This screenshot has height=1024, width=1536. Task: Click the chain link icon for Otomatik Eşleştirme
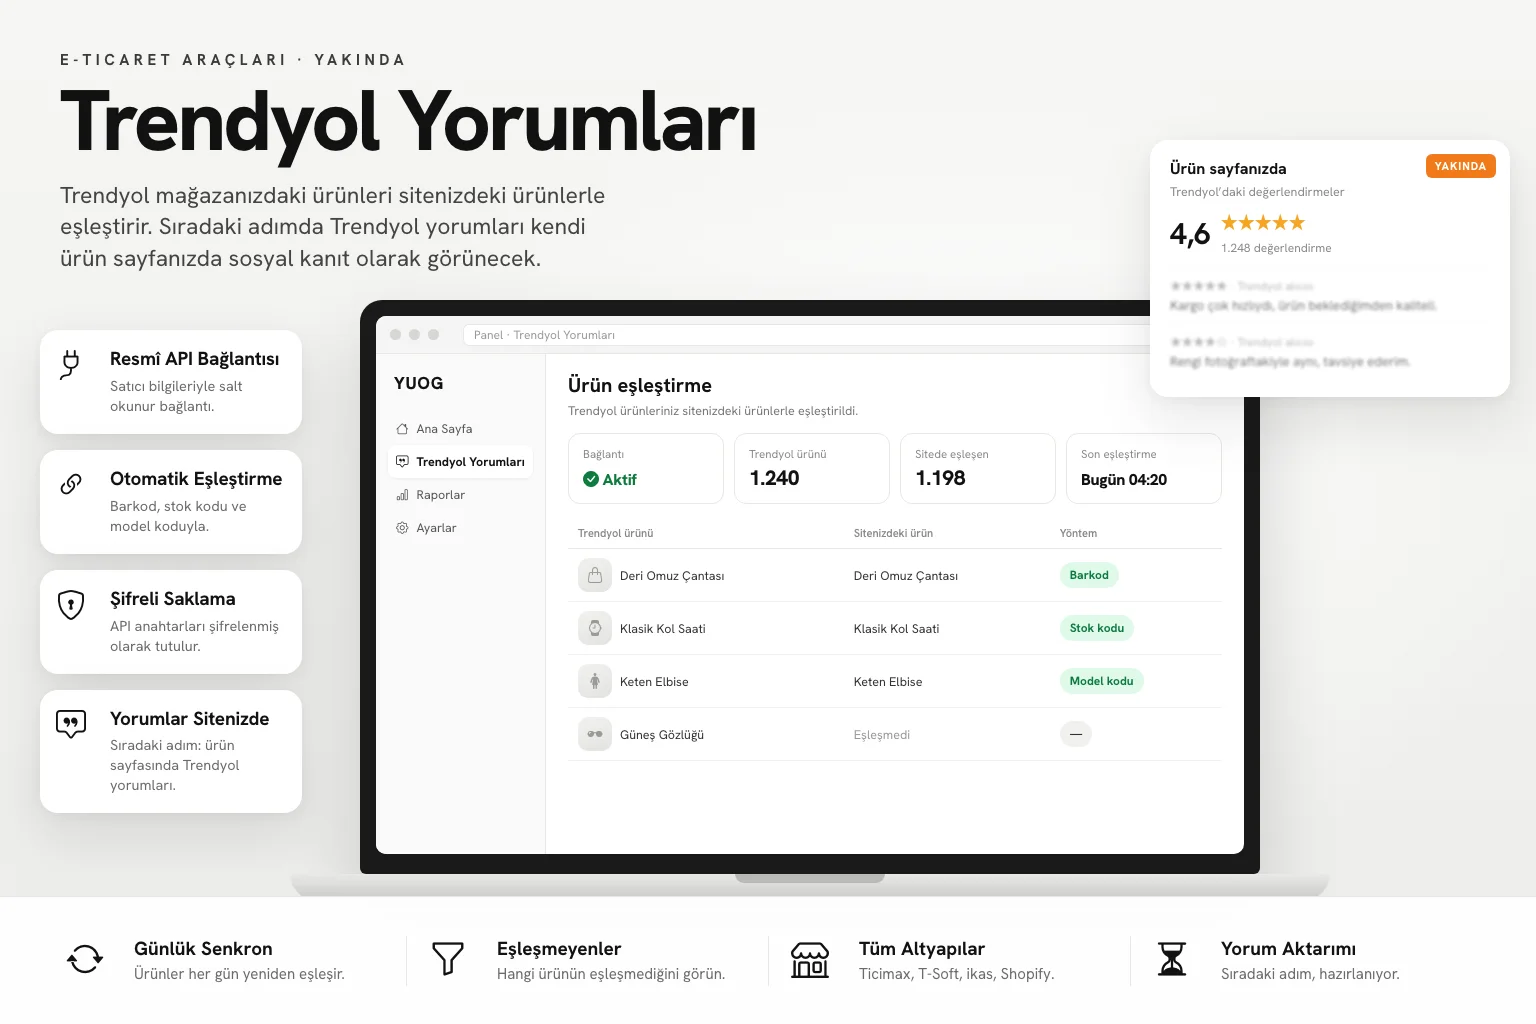[71, 484]
